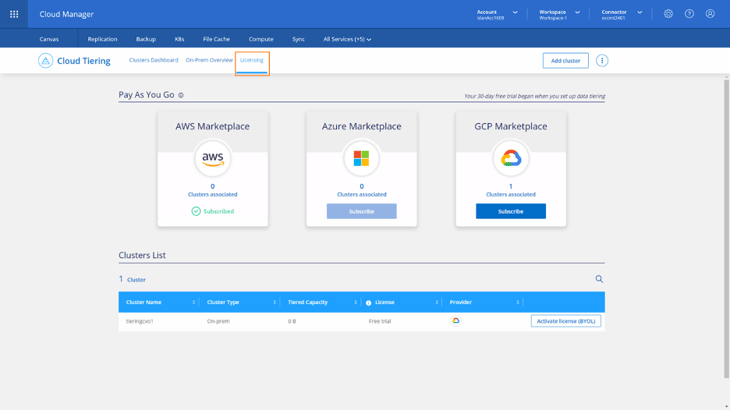Click the Pay As You Go info icon
This screenshot has width=730, height=410.
point(181,96)
